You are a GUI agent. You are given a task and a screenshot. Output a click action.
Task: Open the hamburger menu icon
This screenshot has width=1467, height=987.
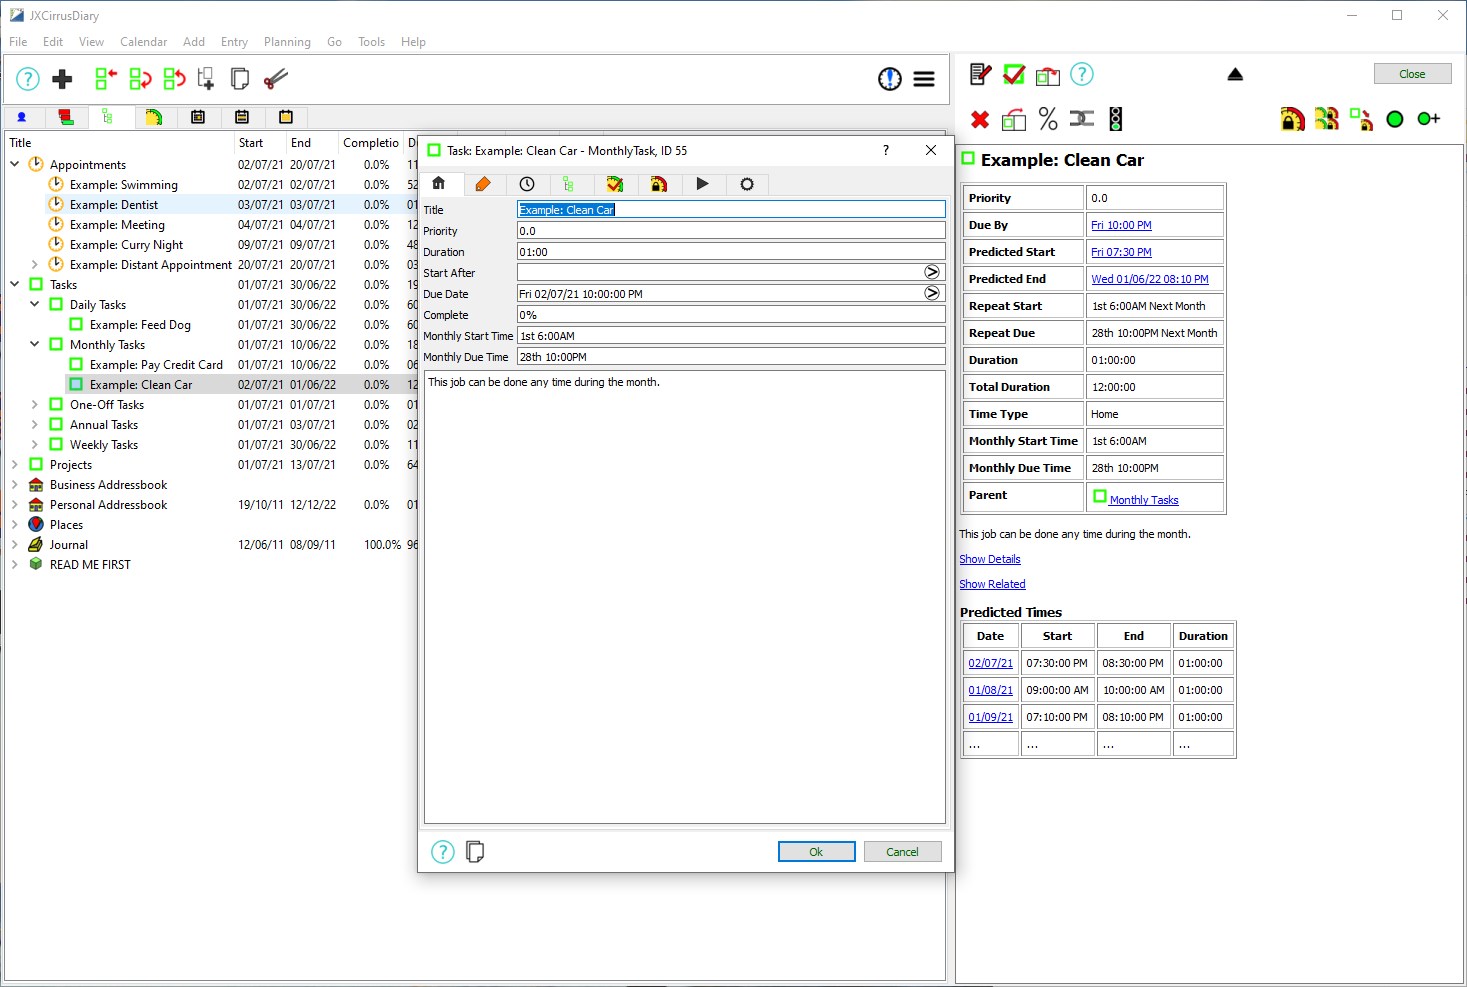(924, 79)
